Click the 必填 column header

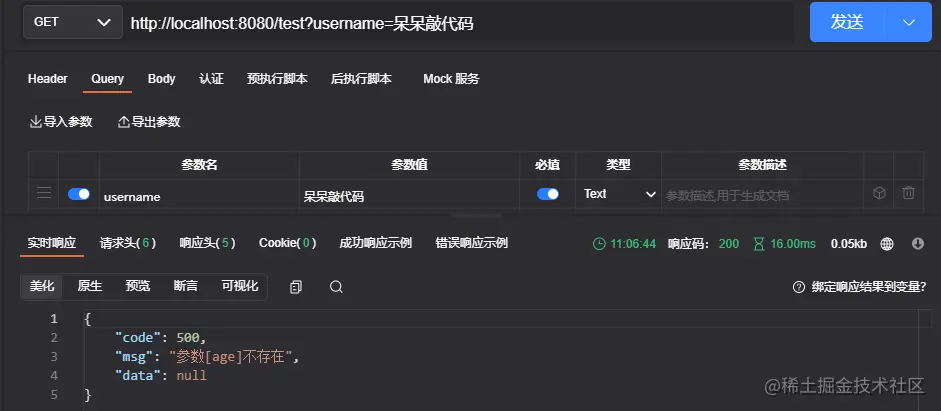point(547,165)
